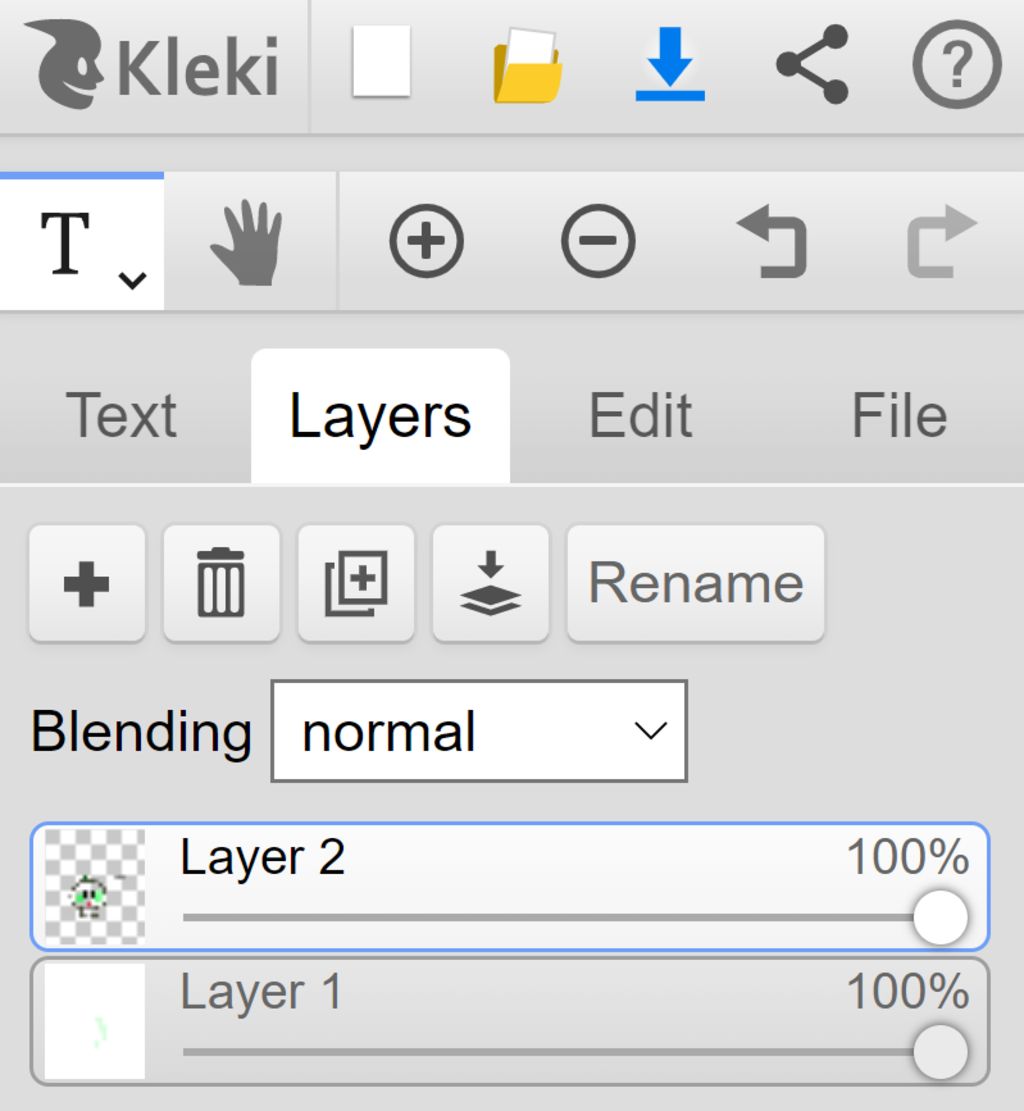Screen dimensions: 1024x1111
Task: Open an image via folder icon
Action: pos(527,66)
